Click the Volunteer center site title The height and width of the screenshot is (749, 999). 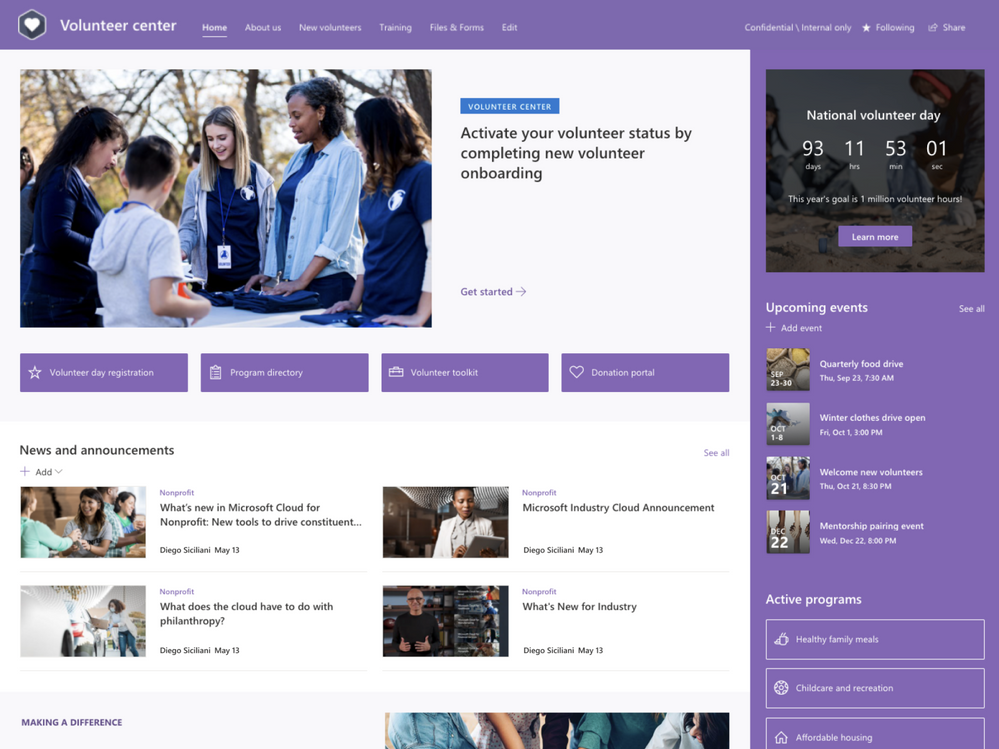point(118,25)
